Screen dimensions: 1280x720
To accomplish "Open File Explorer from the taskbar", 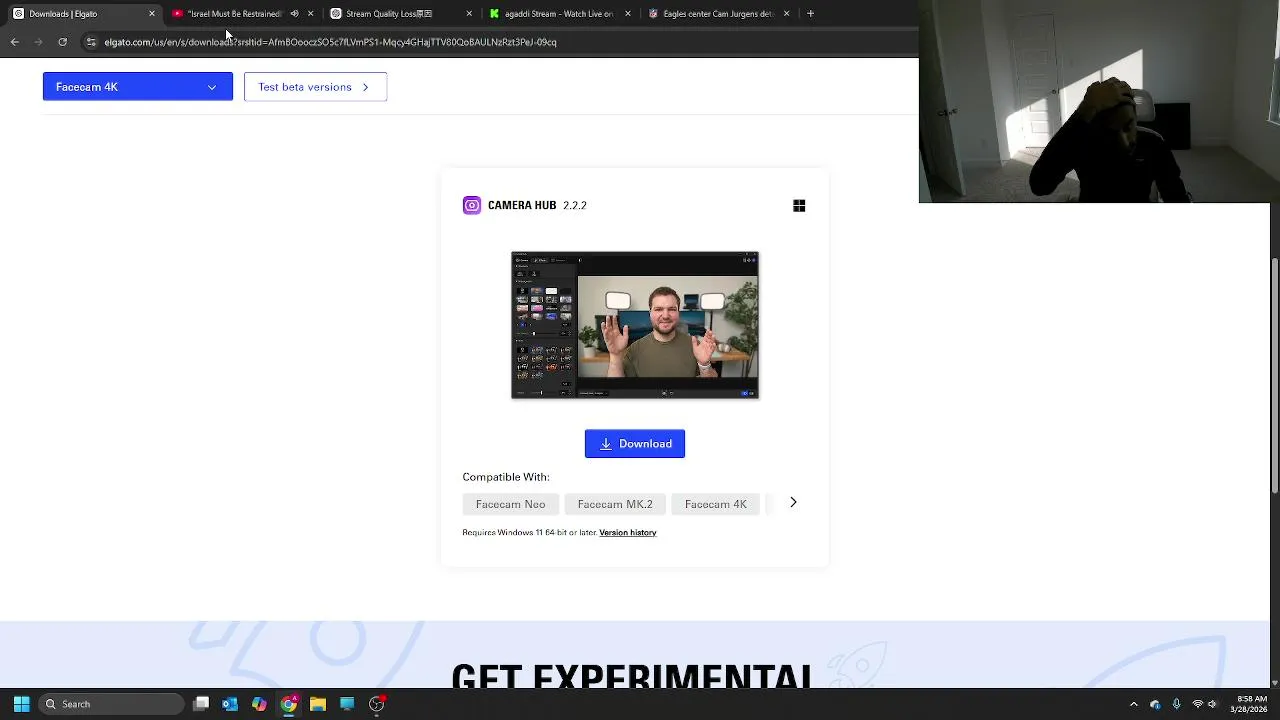I will click(317, 704).
